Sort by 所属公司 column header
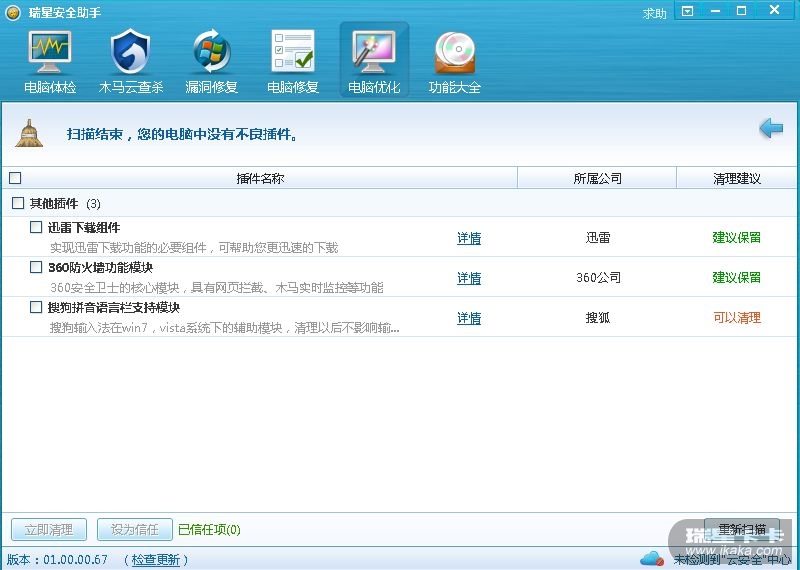The width and height of the screenshot is (800, 570). (x=597, y=178)
